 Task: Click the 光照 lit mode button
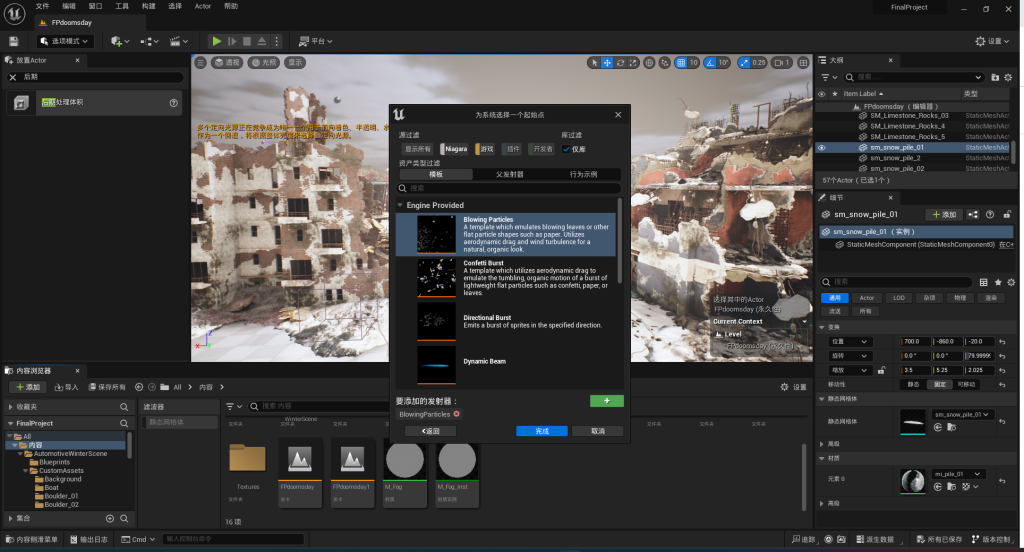pos(264,63)
